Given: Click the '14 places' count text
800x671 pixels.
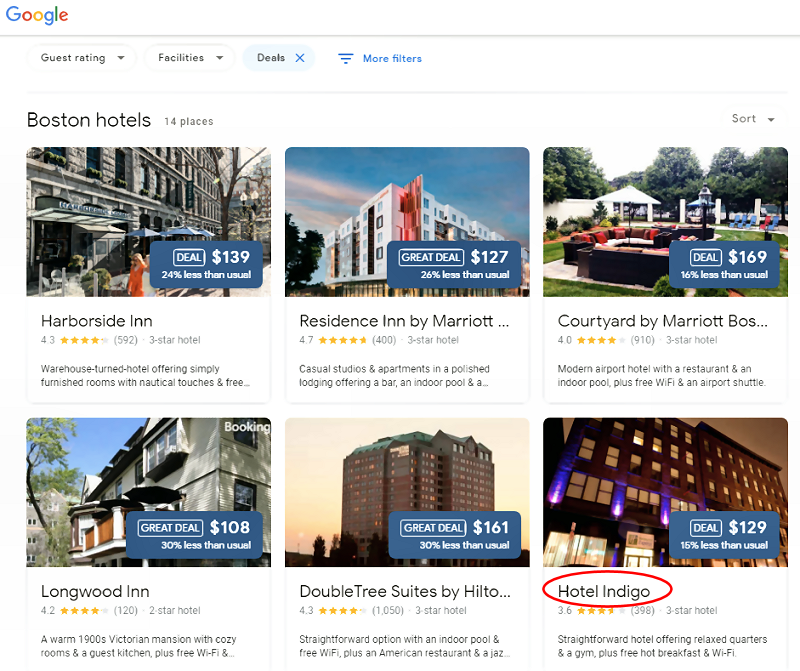Looking at the screenshot, I should (189, 121).
